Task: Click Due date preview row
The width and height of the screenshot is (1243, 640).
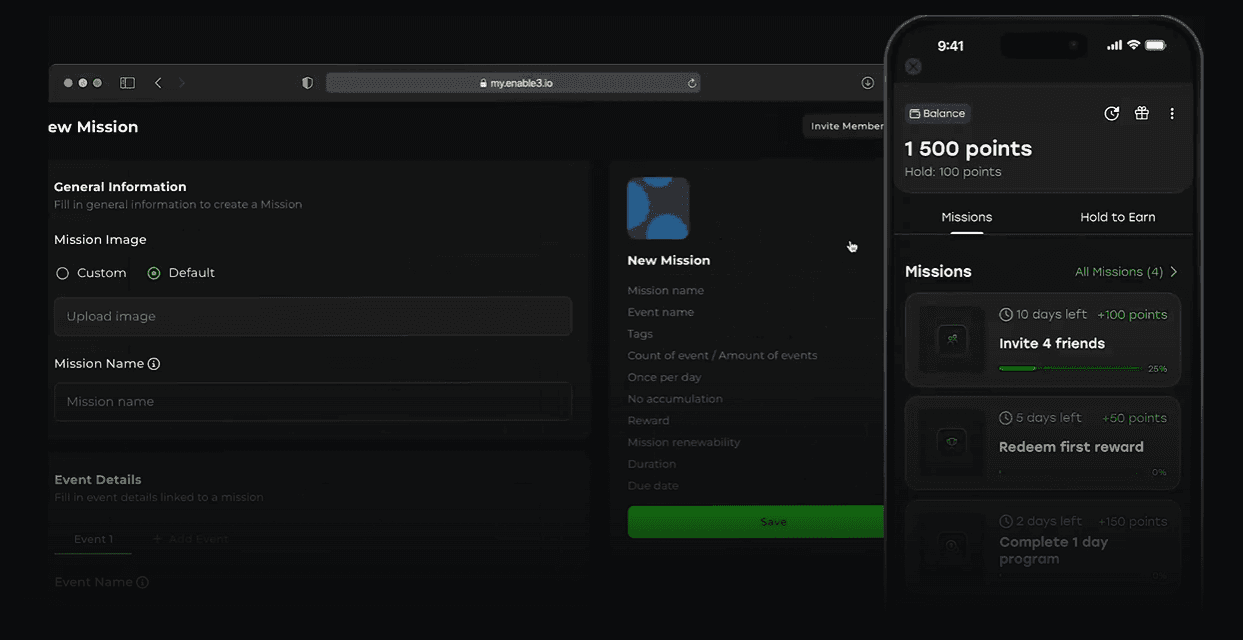Action: [653, 486]
